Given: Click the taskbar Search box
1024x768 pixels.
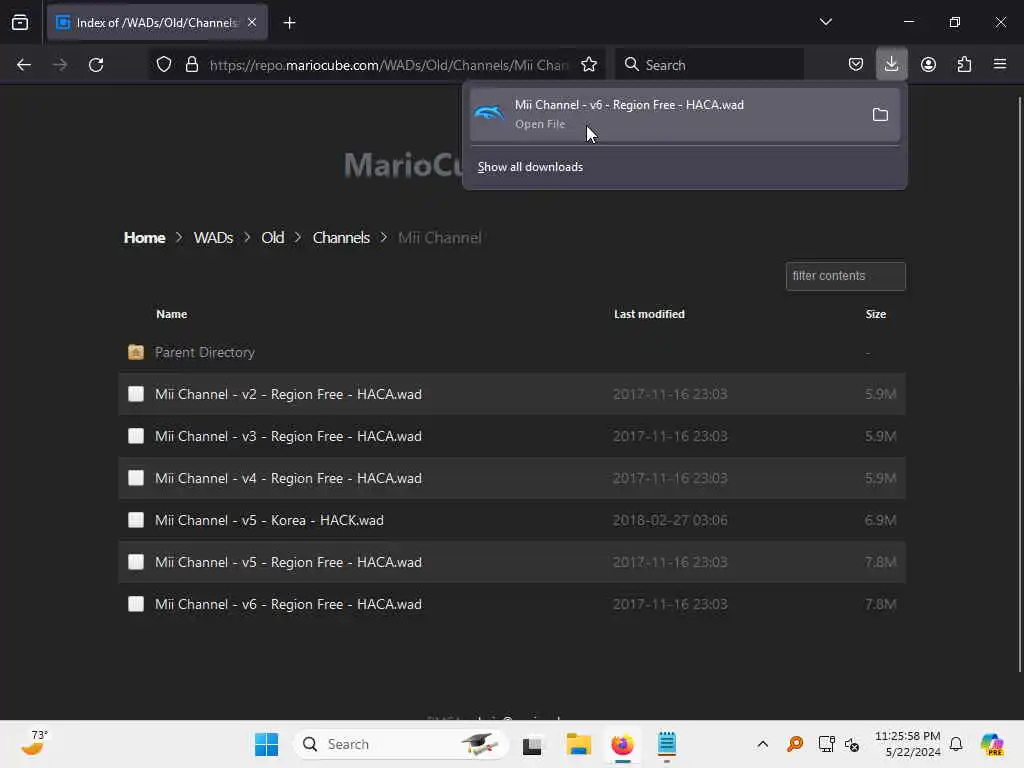Looking at the screenshot, I should coord(401,744).
